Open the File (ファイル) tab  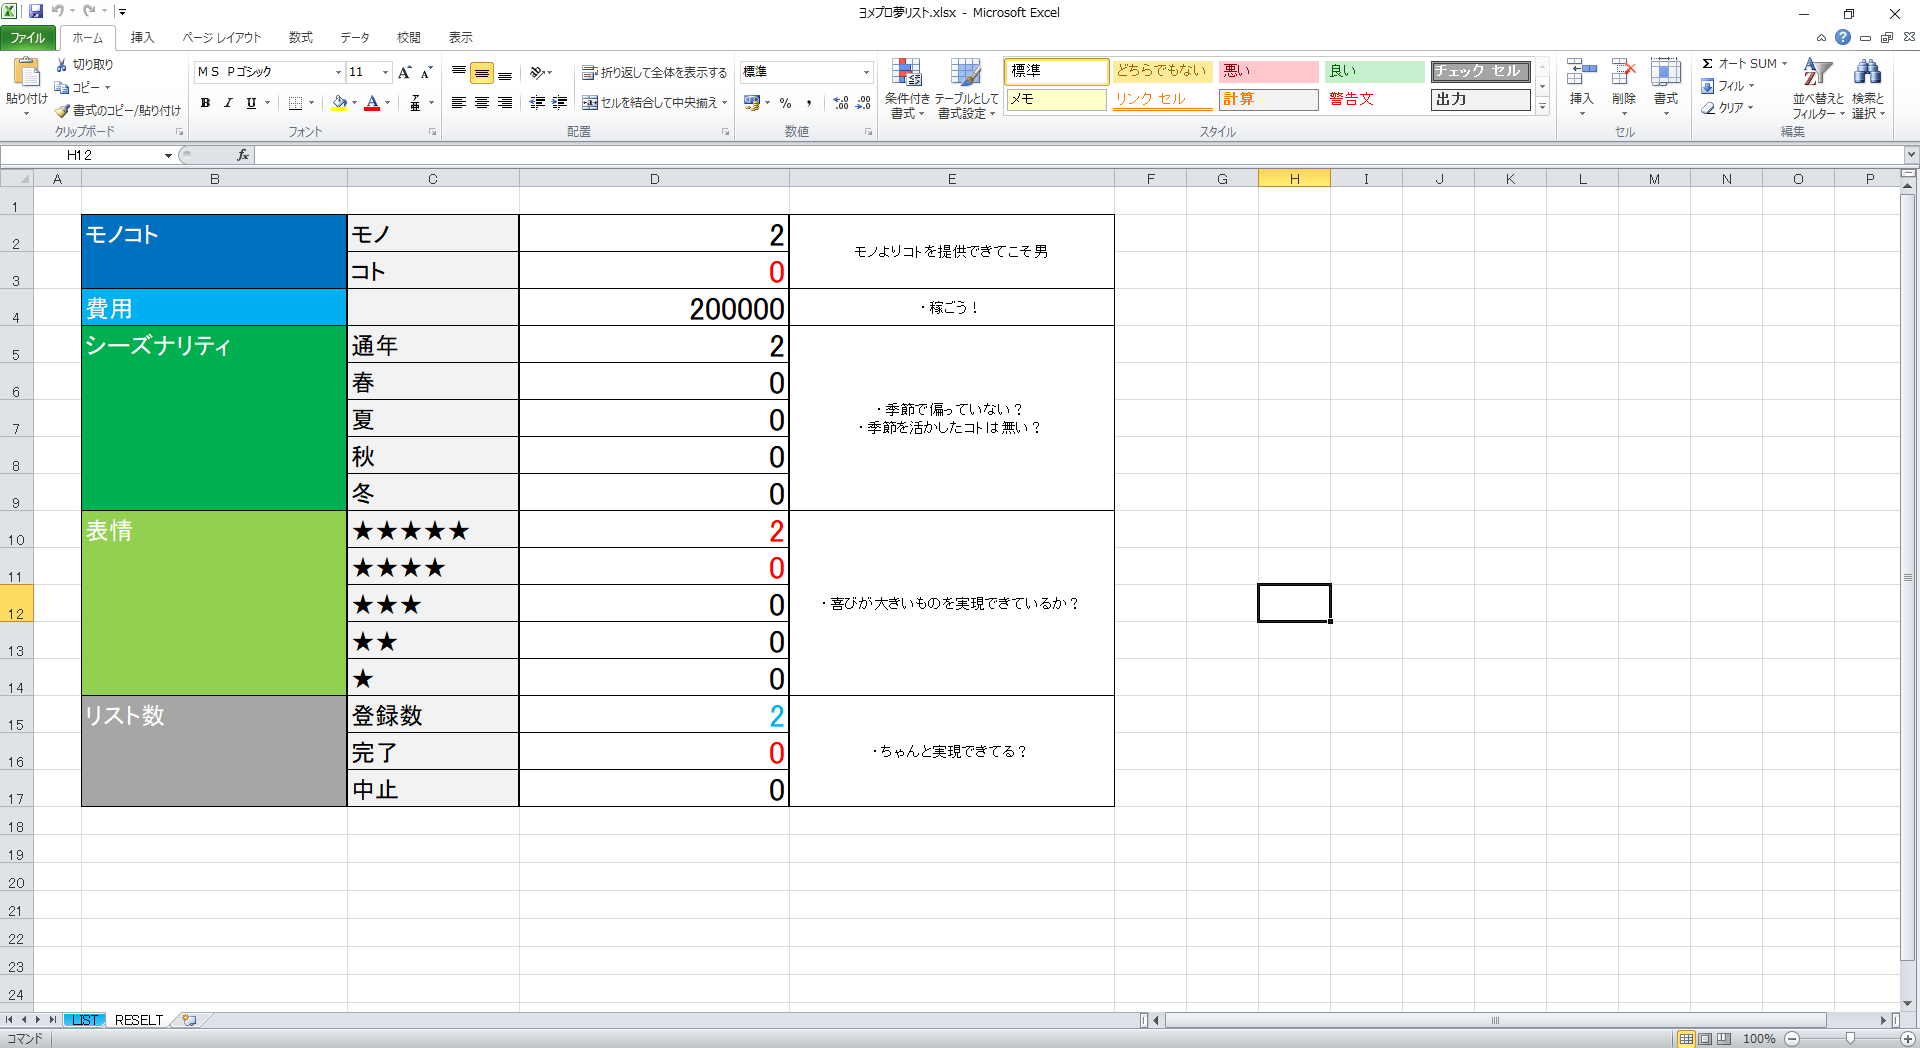coord(28,38)
